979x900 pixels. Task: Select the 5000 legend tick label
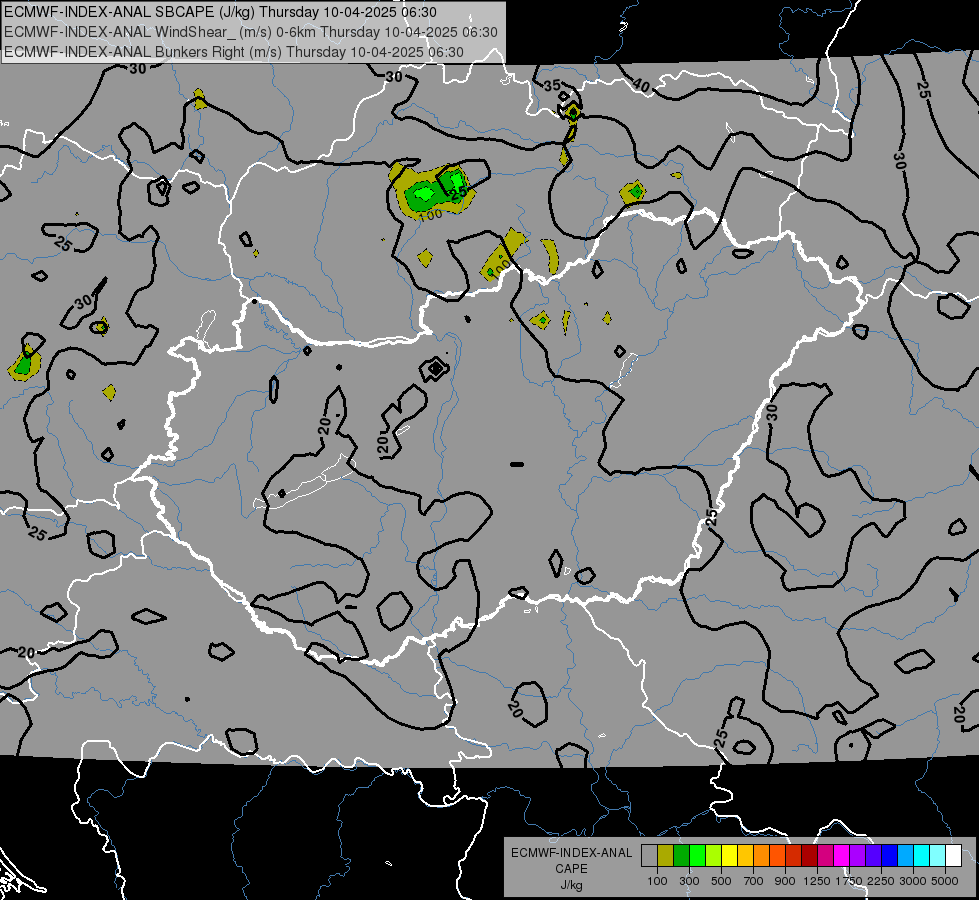tap(945, 881)
